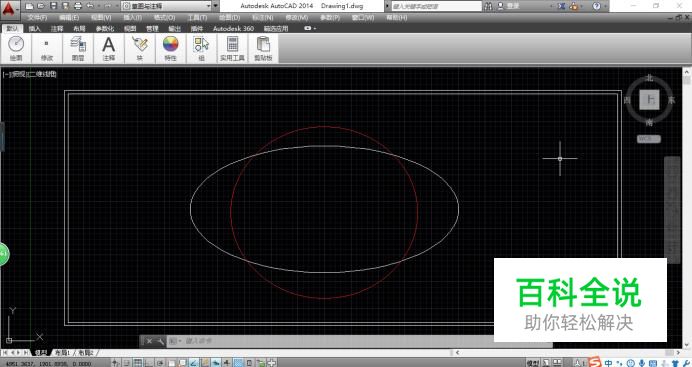
Task: Switch to the Autodesk 360 ribbon tab
Action: coord(233,28)
